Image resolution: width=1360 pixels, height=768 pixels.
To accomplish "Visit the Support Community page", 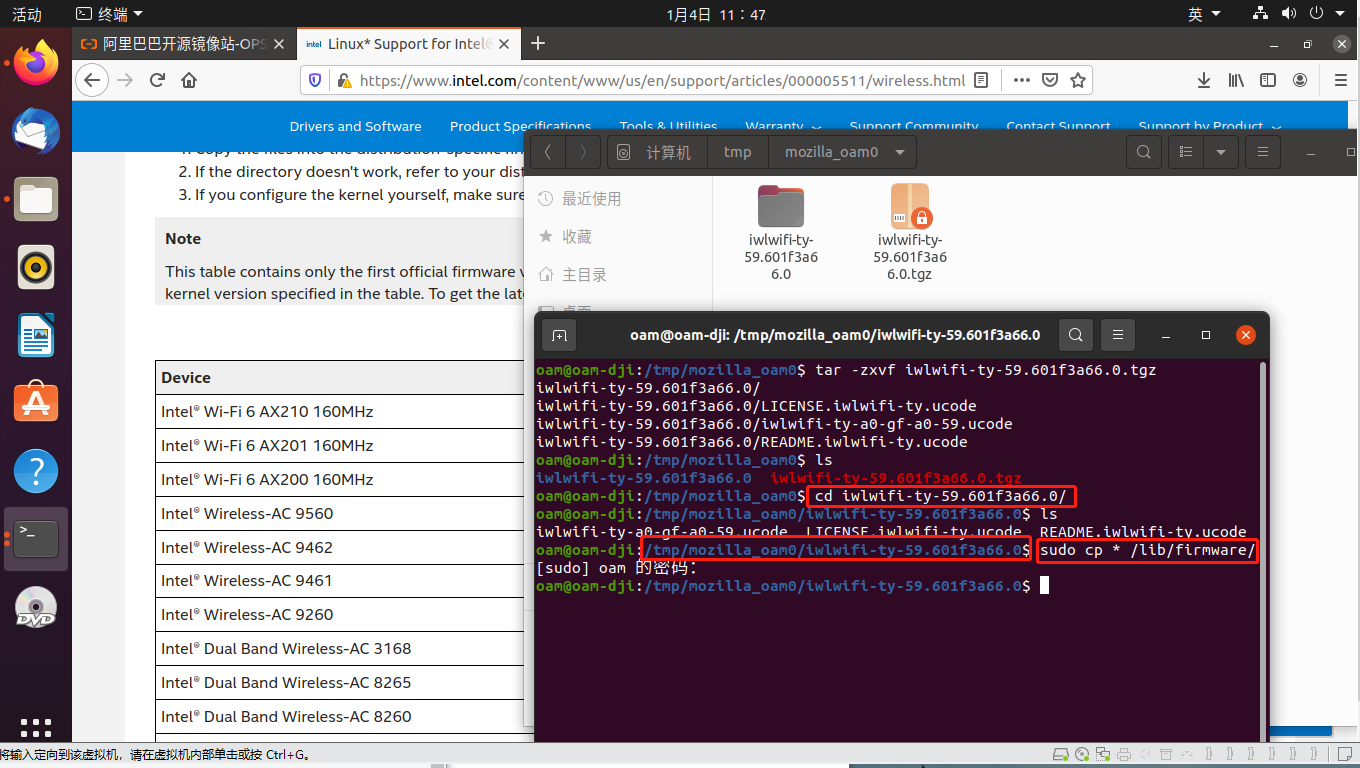I will tap(913, 126).
